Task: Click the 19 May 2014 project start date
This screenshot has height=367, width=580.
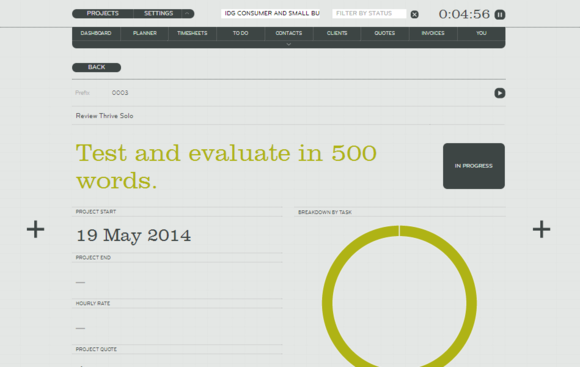Action: (x=134, y=235)
